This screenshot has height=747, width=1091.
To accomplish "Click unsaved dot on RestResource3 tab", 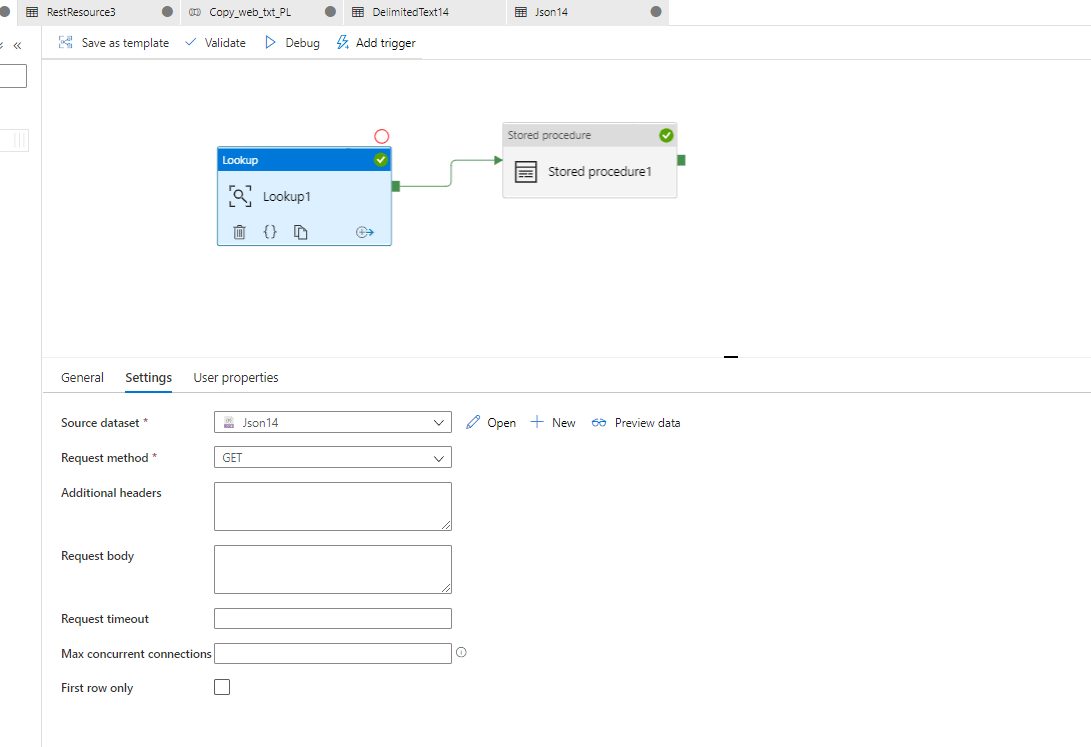I will click(167, 12).
